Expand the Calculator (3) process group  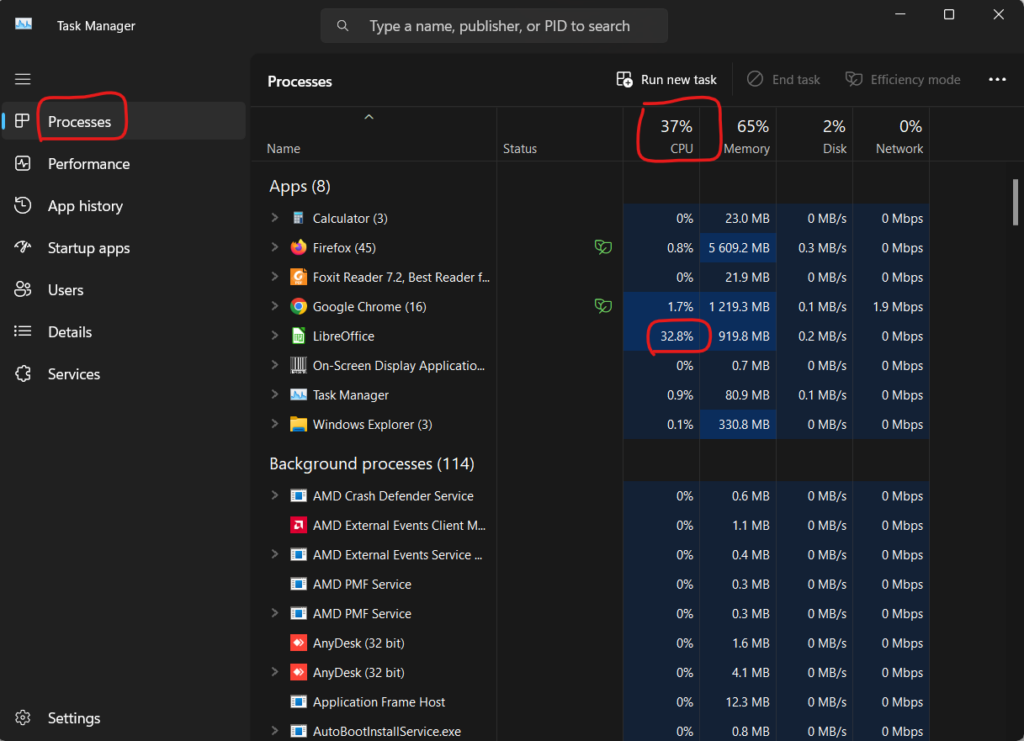pyautogui.click(x=275, y=217)
